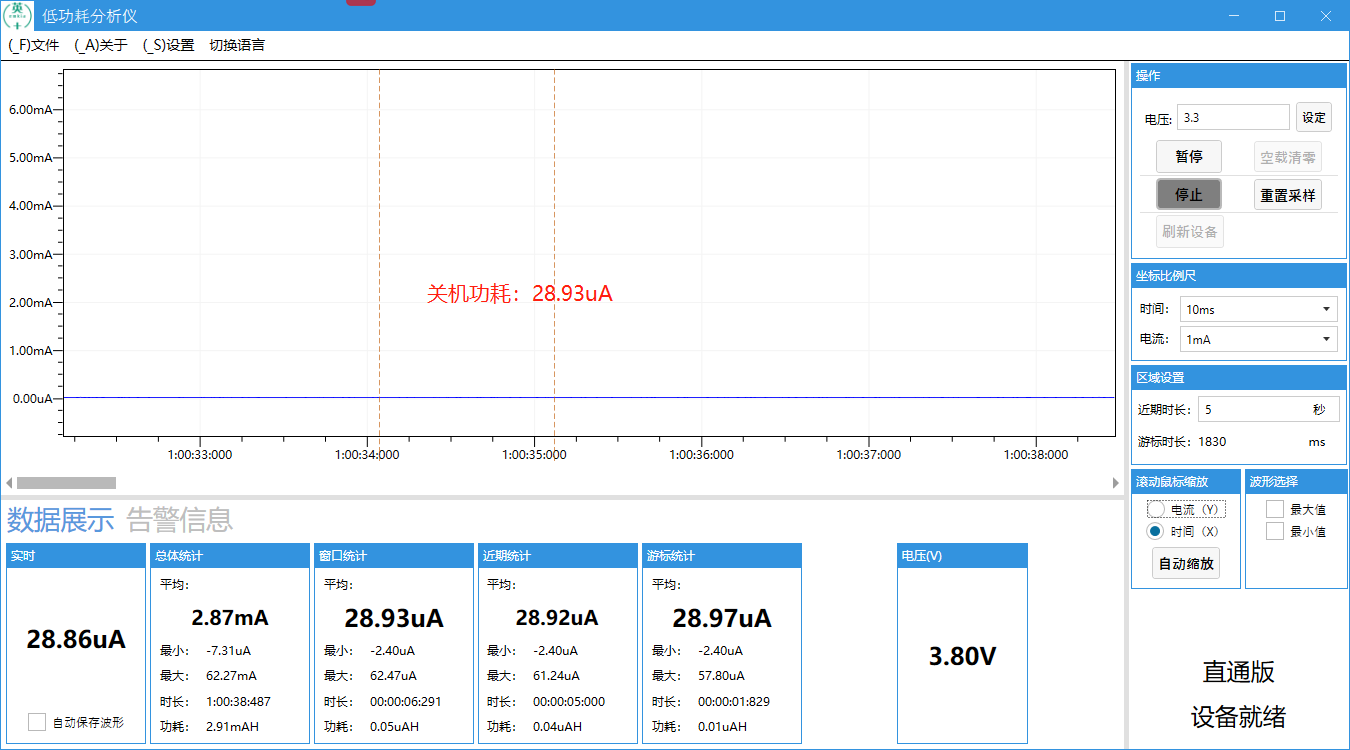
Task: Enable the 最小值 waveform checkbox
Action: (x=1275, y=531)
